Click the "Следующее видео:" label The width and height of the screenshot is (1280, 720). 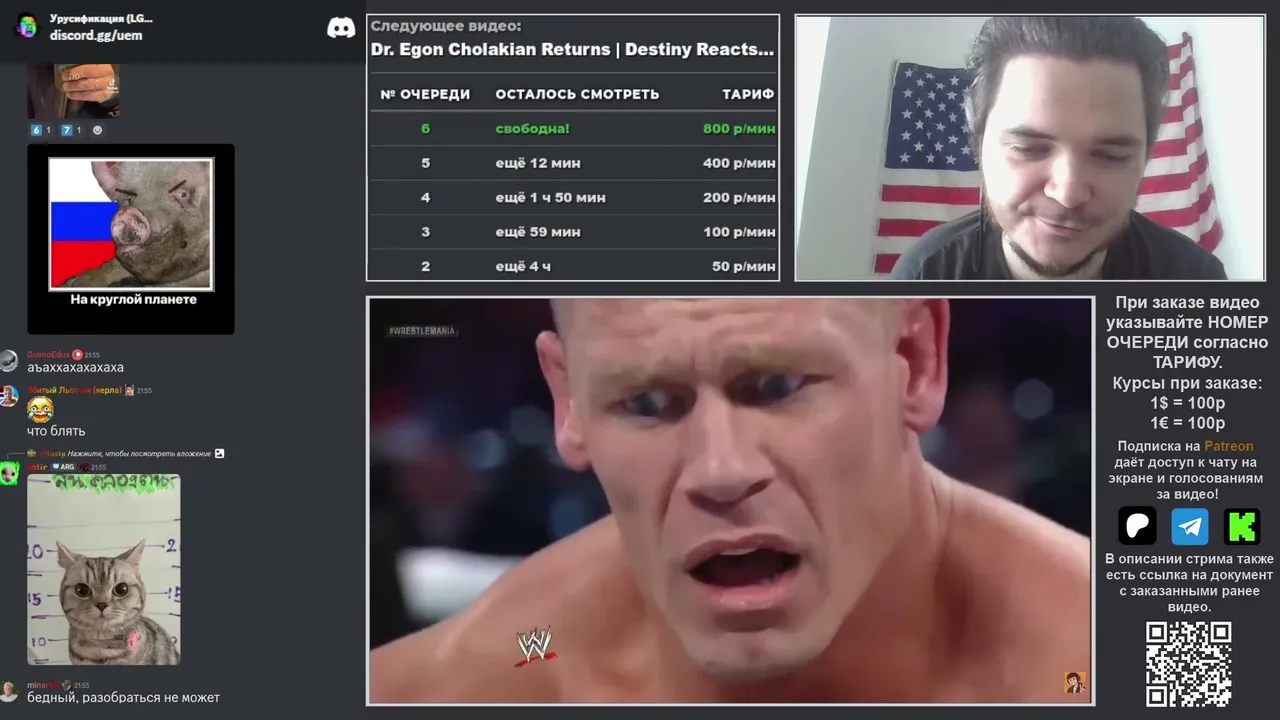pyautogui.click(x=445, y=27)
